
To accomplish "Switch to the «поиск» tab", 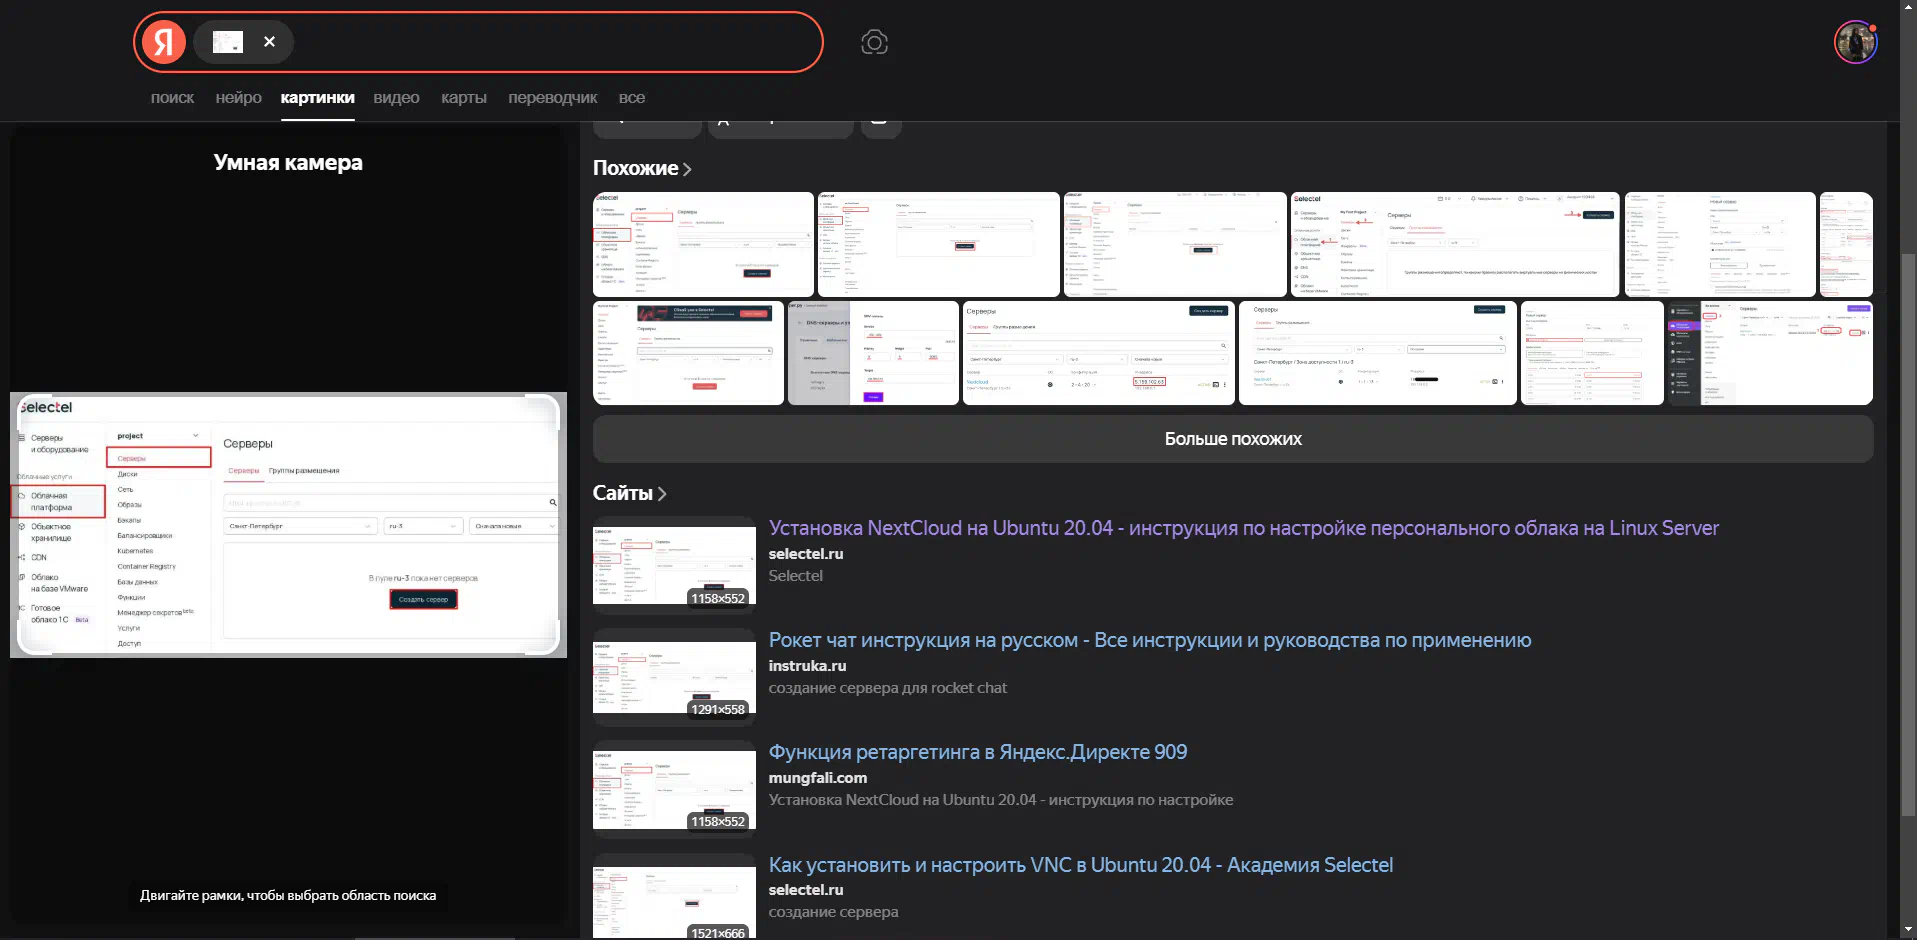I will point(172,98).
